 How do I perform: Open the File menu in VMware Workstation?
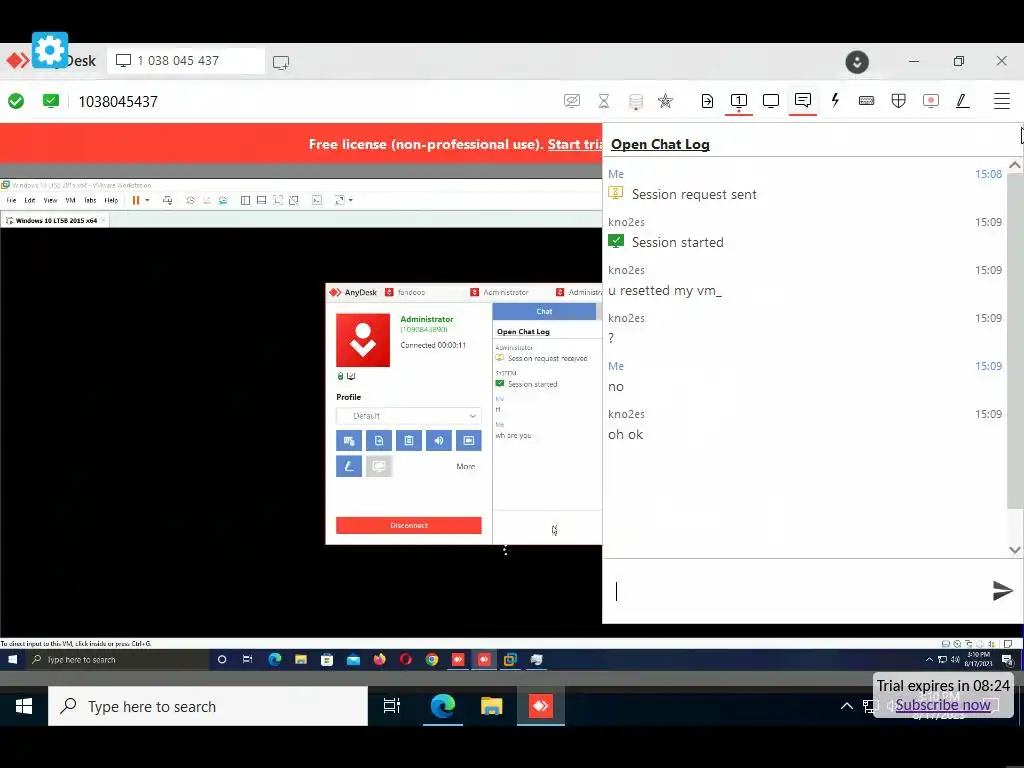click(x=11, y=200)
